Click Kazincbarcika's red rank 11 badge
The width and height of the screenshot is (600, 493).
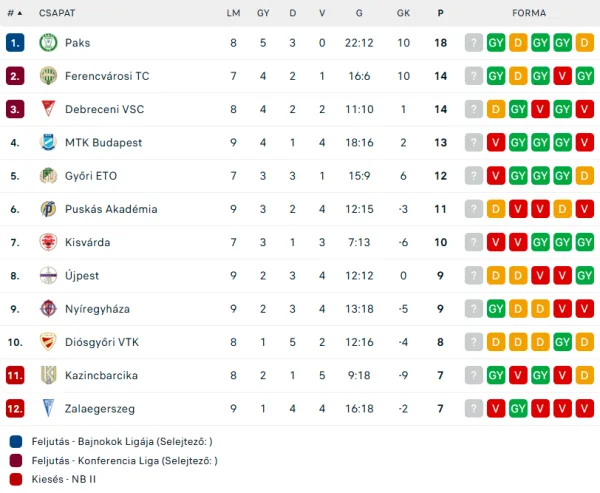coord(14,376)
